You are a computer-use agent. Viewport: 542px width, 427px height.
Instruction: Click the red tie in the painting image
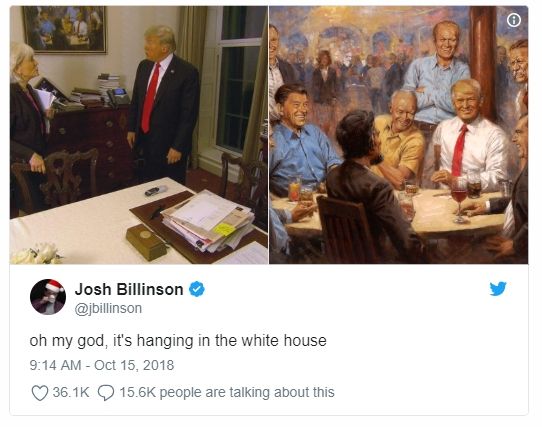pos(459,151)
